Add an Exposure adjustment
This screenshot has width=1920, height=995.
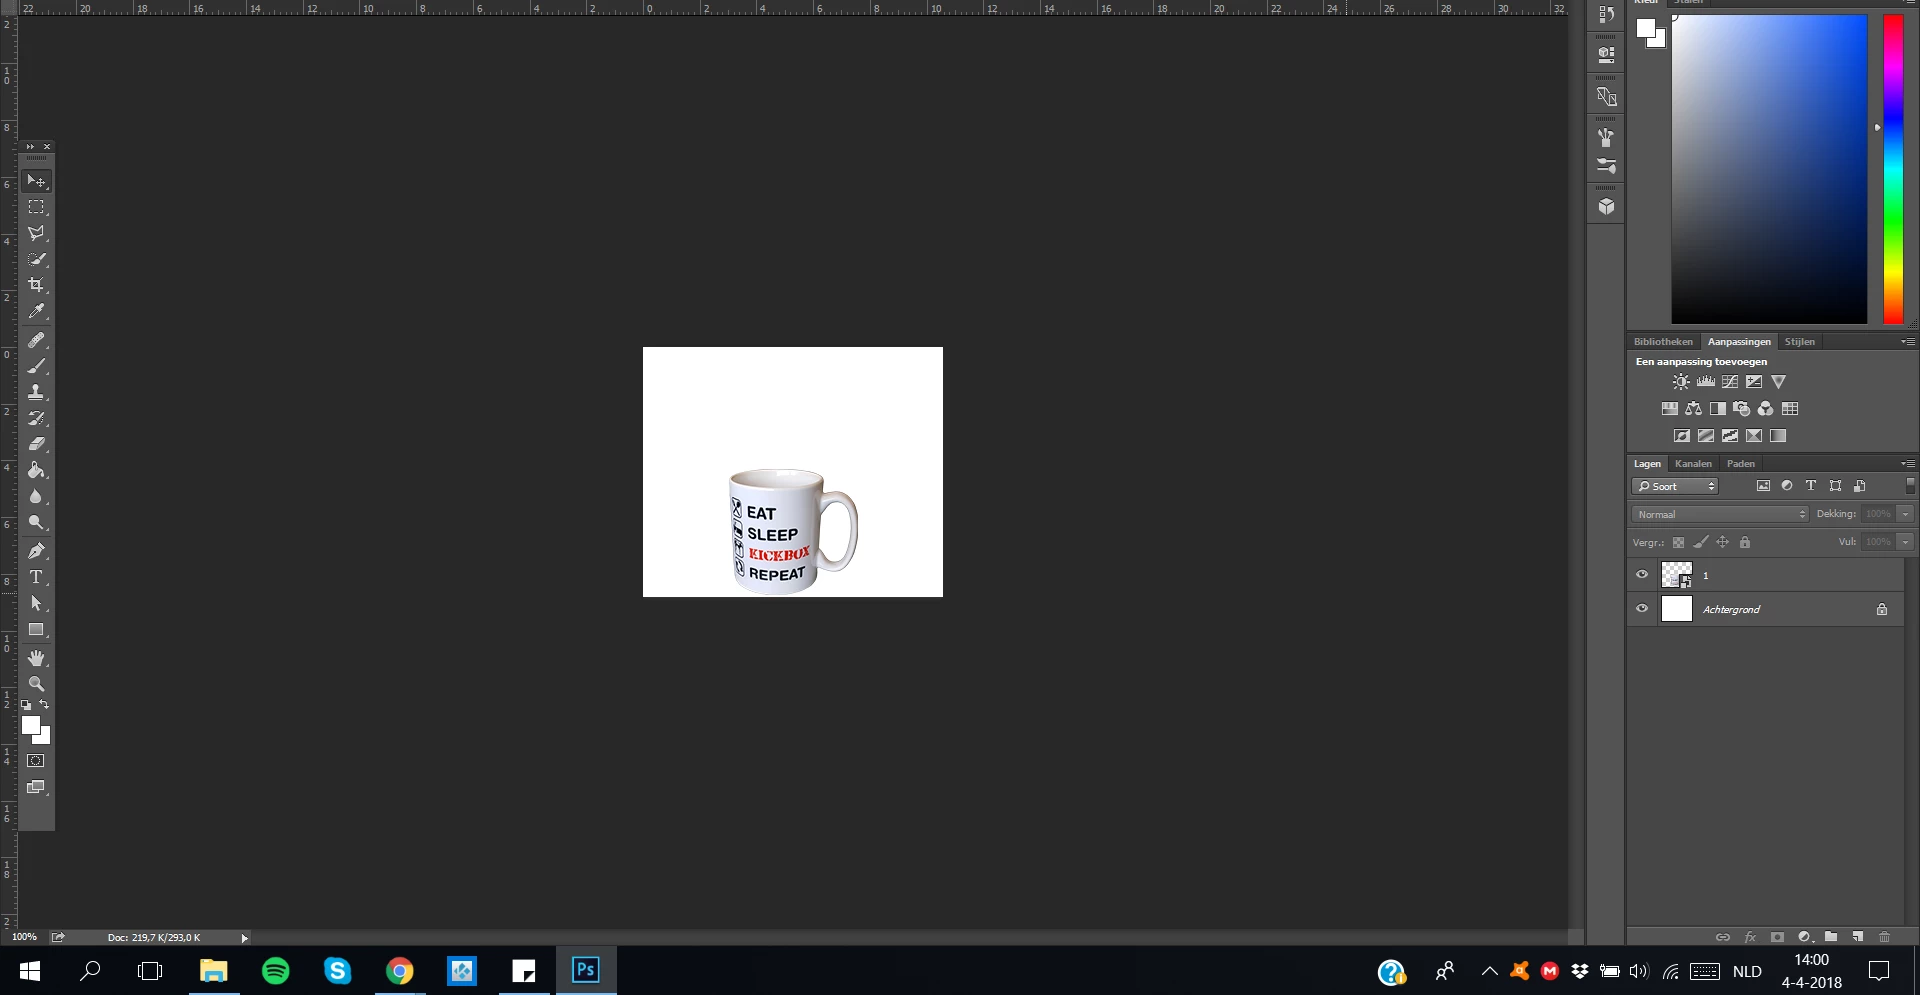[x=1754, y=382]
